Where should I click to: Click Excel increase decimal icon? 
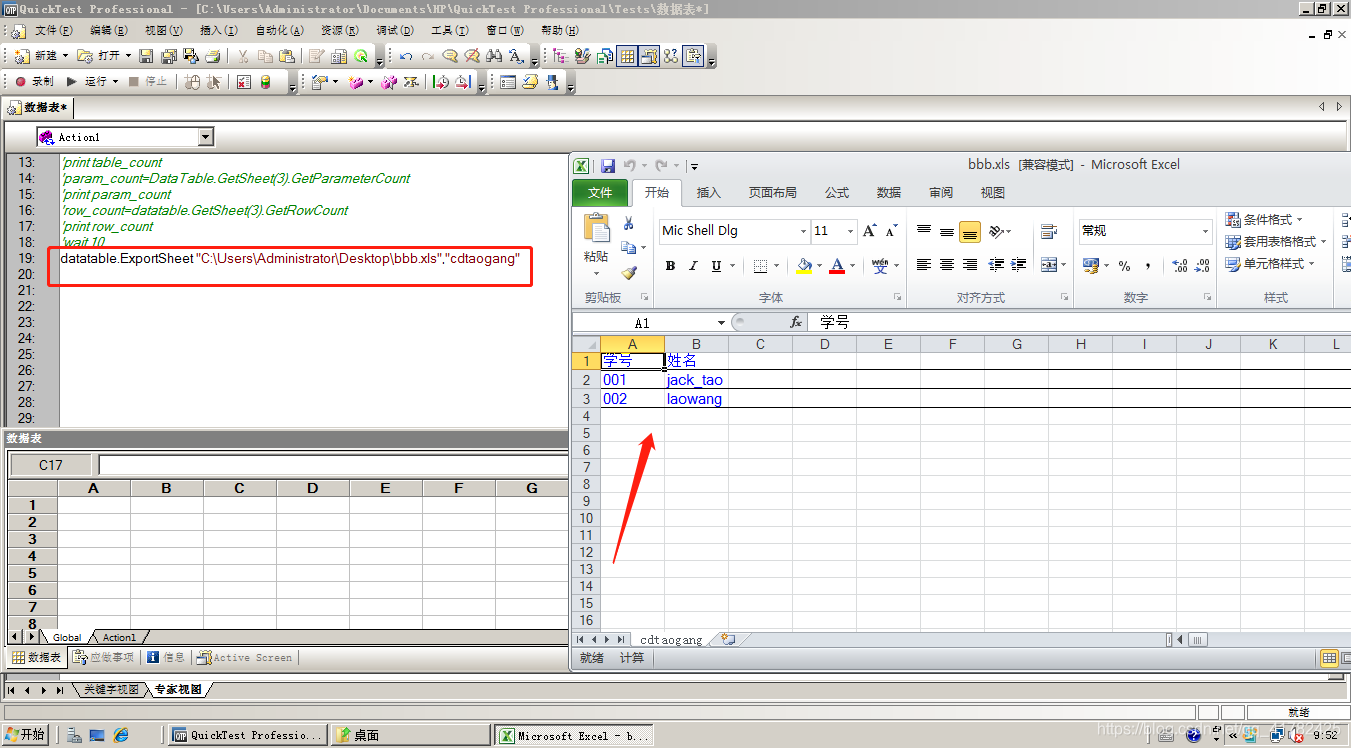click(x=1179, y=266)
